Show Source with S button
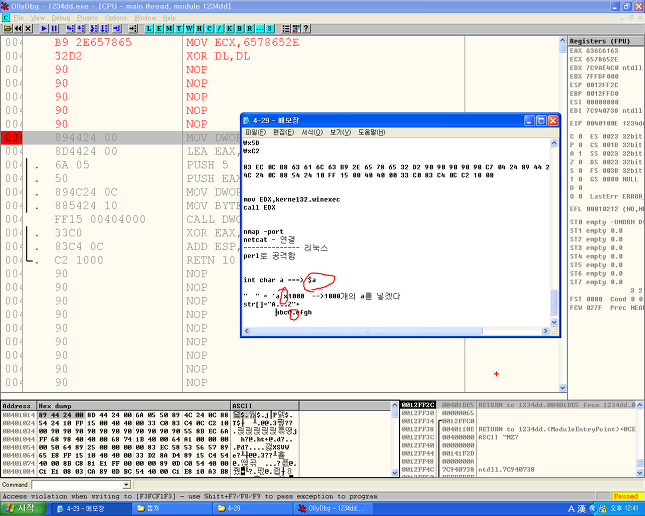 click(270, 28)
